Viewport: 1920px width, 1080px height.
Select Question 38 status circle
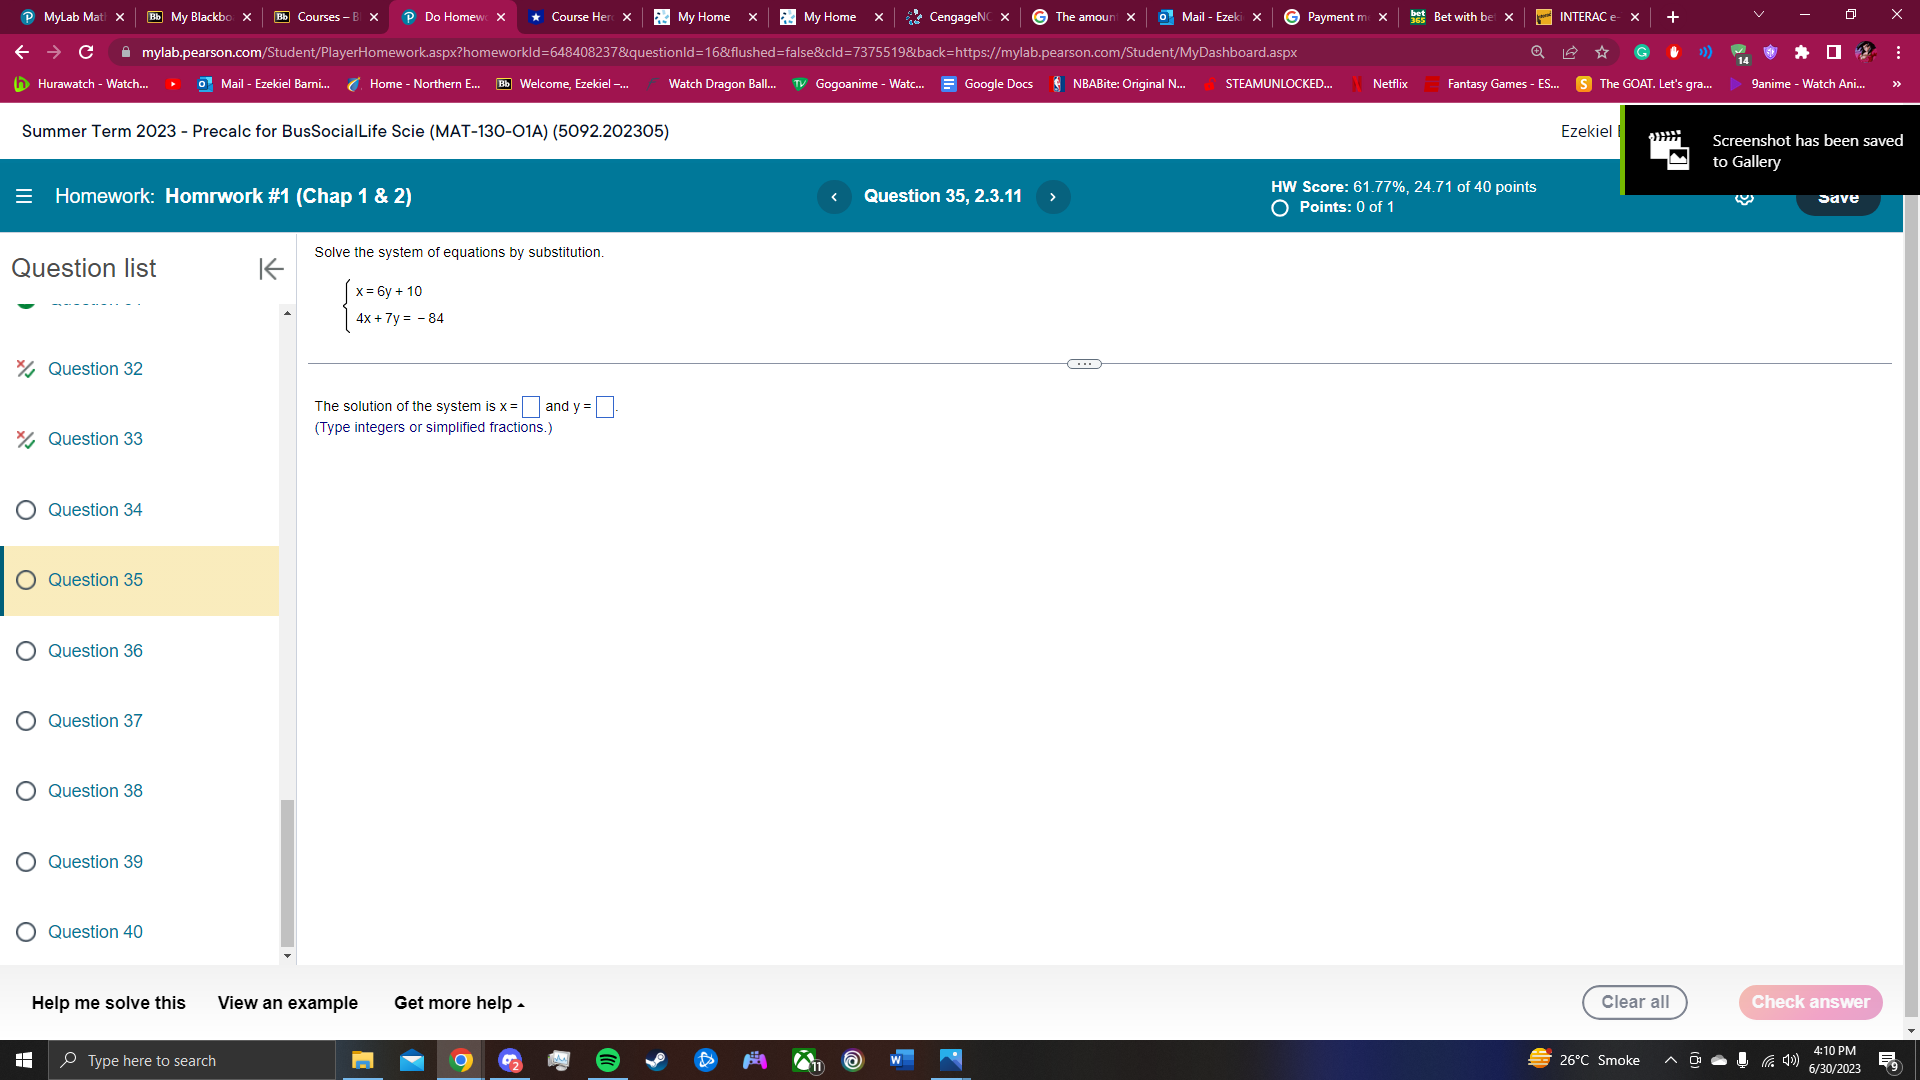point(27,791)
